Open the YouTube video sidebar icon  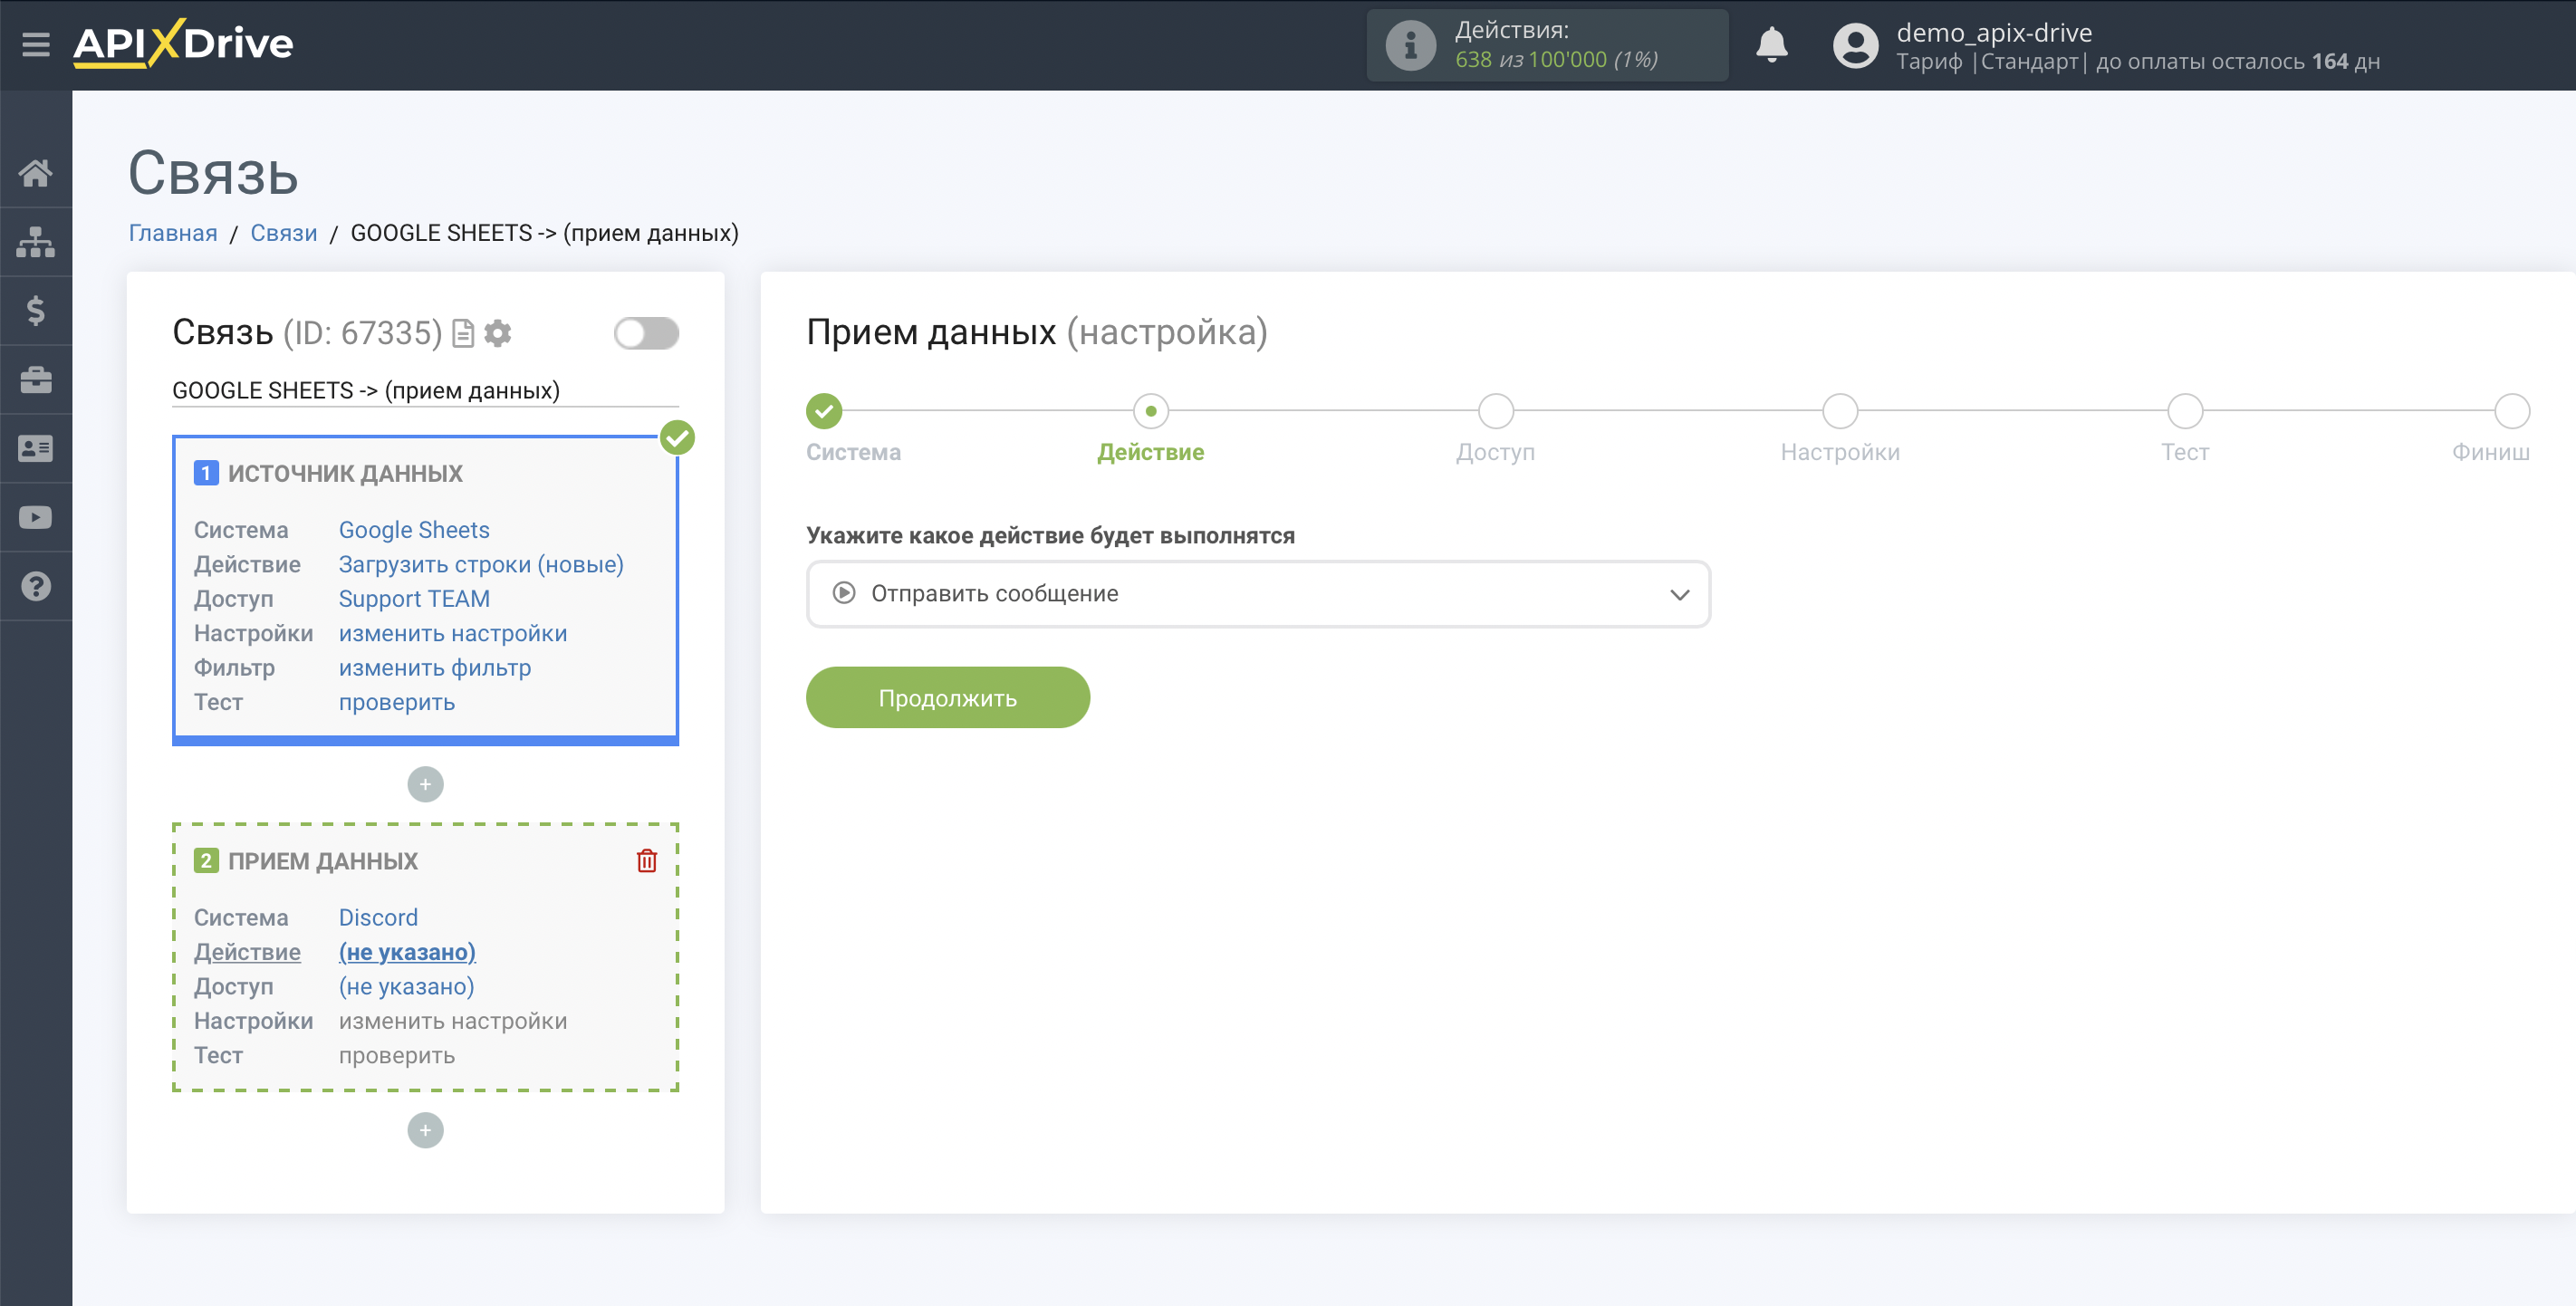click(x=36, y=518)
